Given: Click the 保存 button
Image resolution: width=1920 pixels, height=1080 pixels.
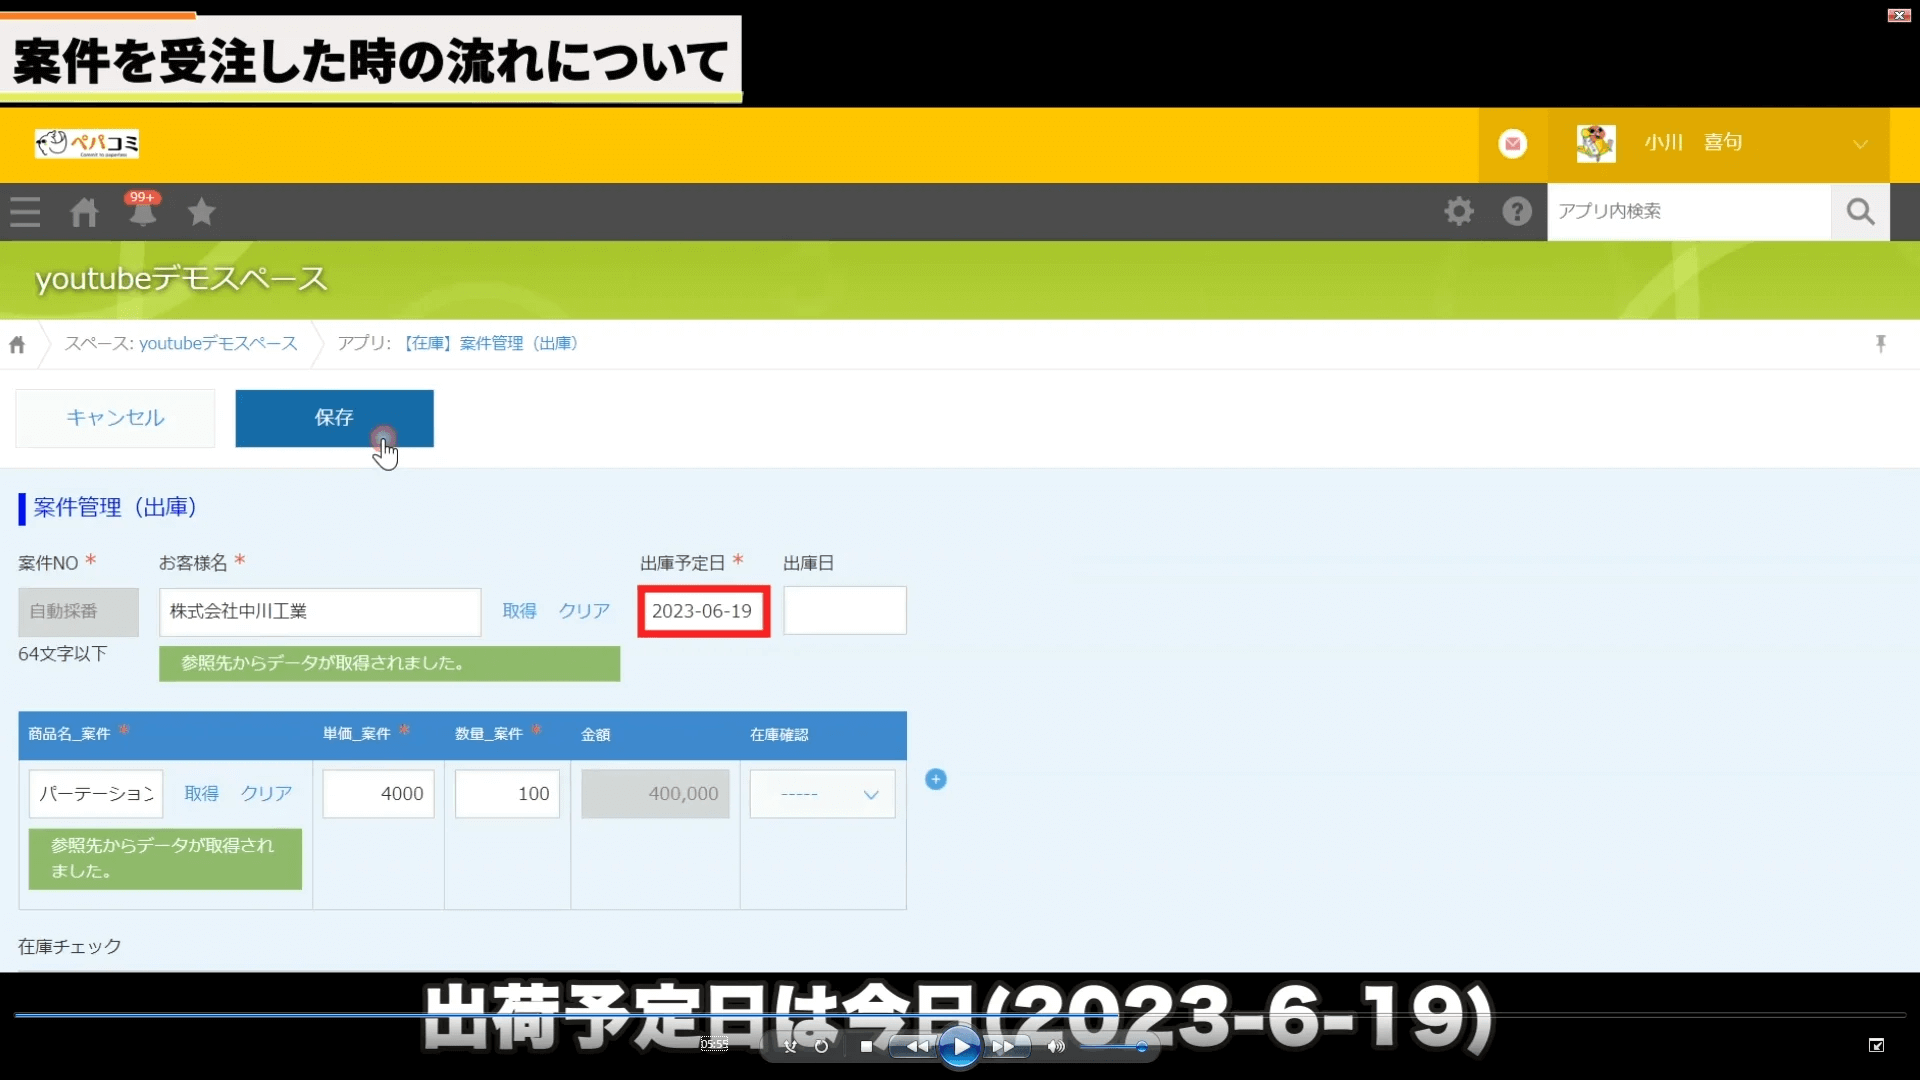Looking at the screenshot, I should [x=334, y=418].
